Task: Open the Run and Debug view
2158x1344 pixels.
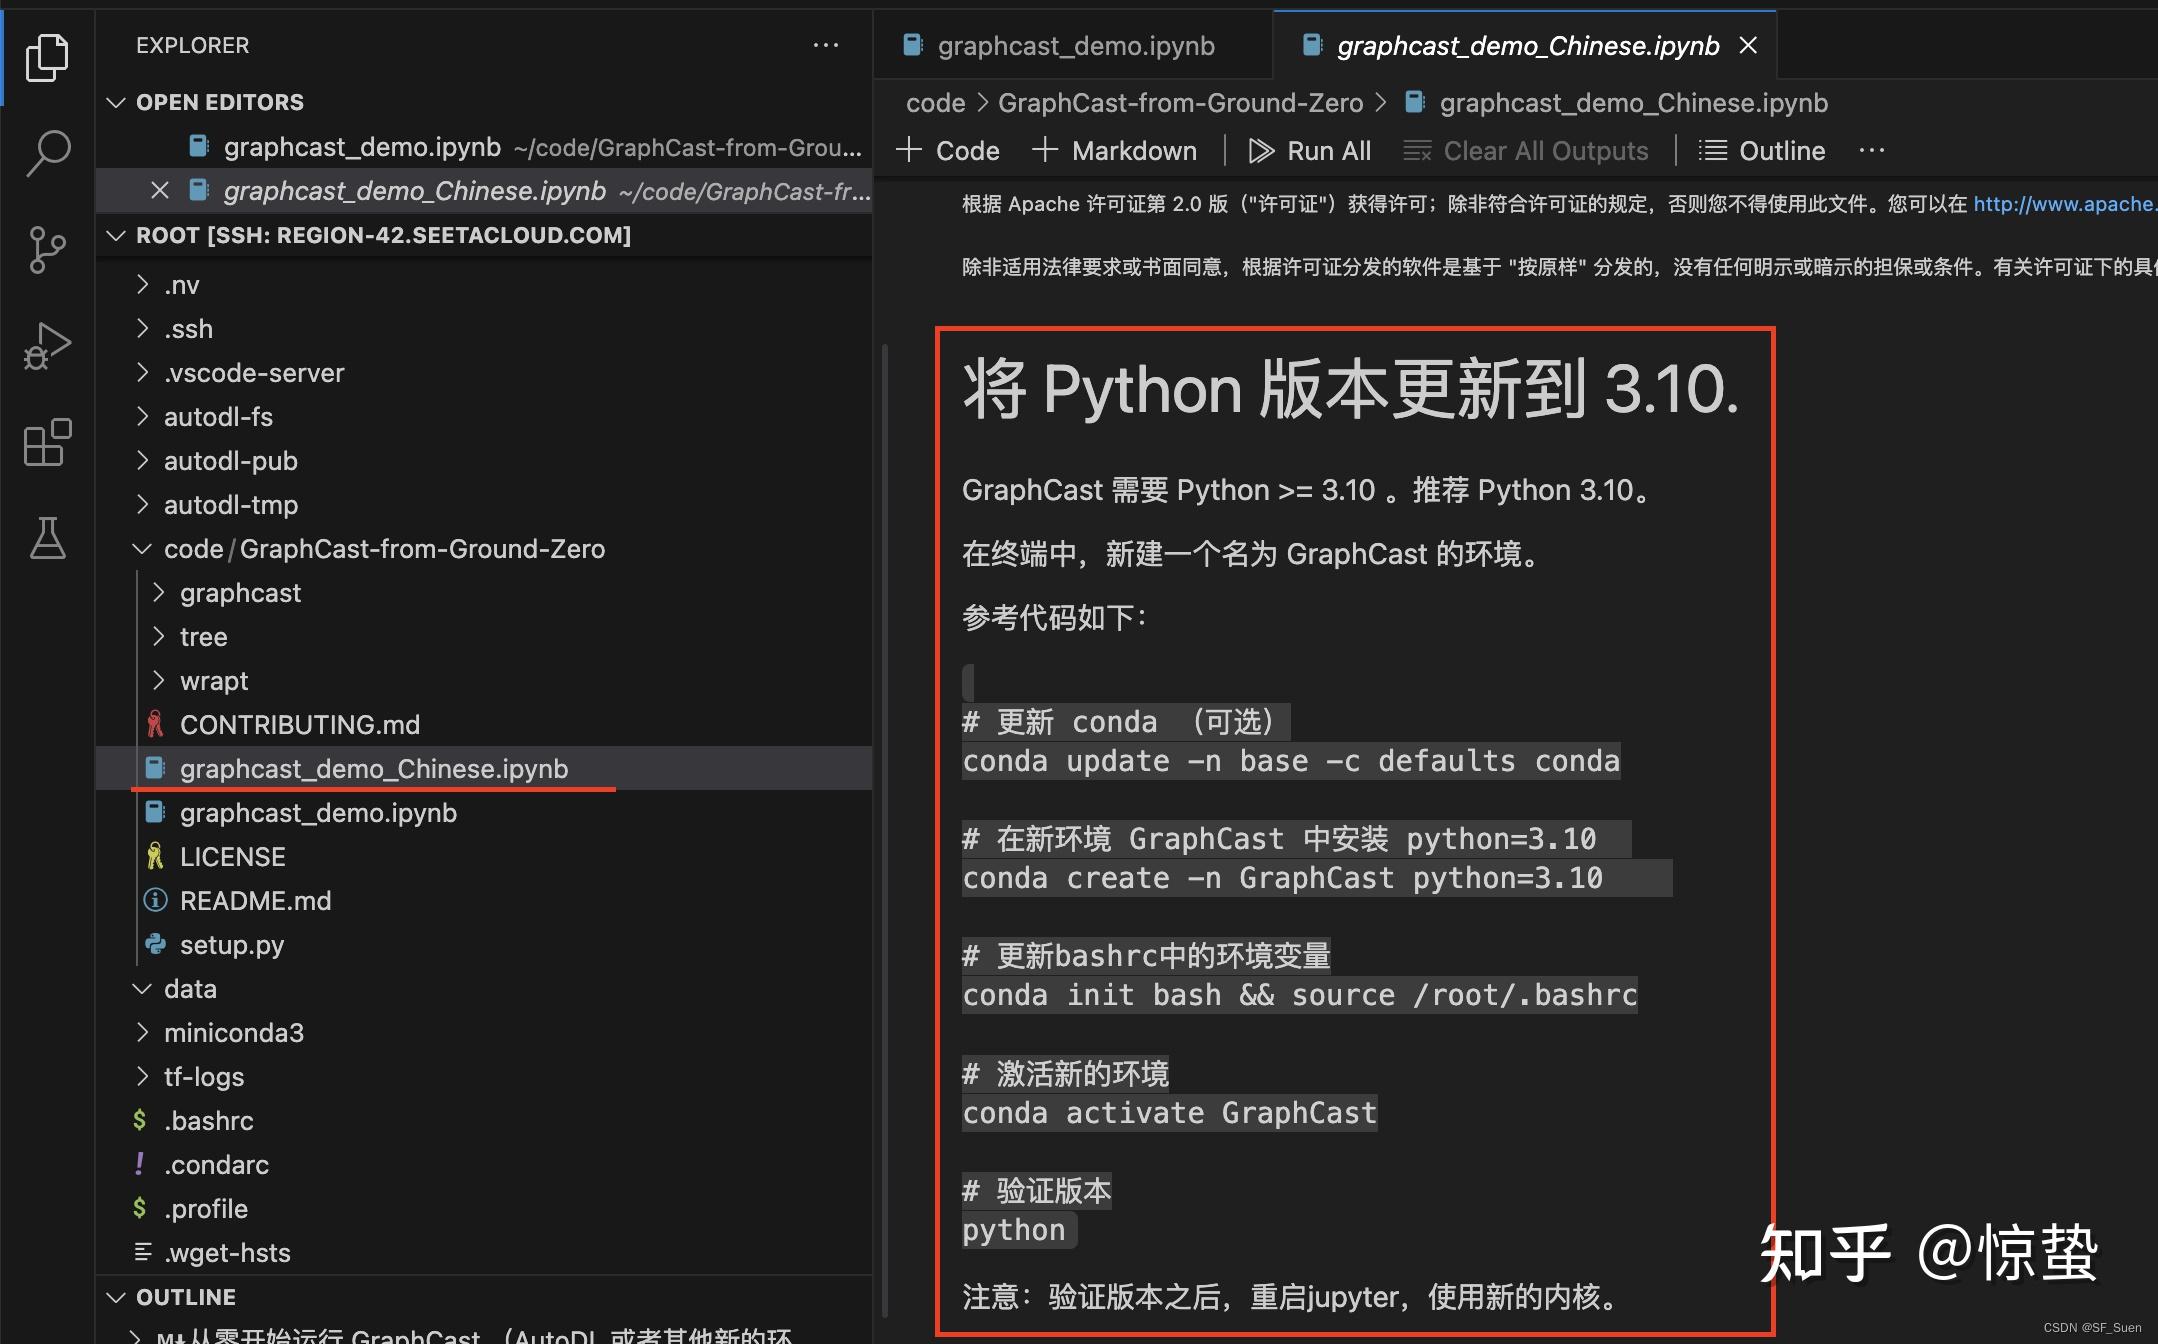Action: click(47, 345)
